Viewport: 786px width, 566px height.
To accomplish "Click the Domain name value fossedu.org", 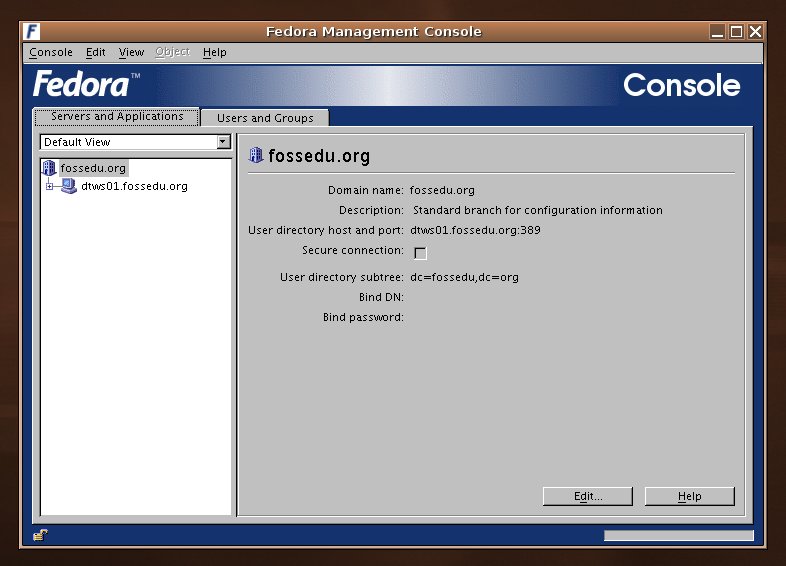I will pos(442,191).
